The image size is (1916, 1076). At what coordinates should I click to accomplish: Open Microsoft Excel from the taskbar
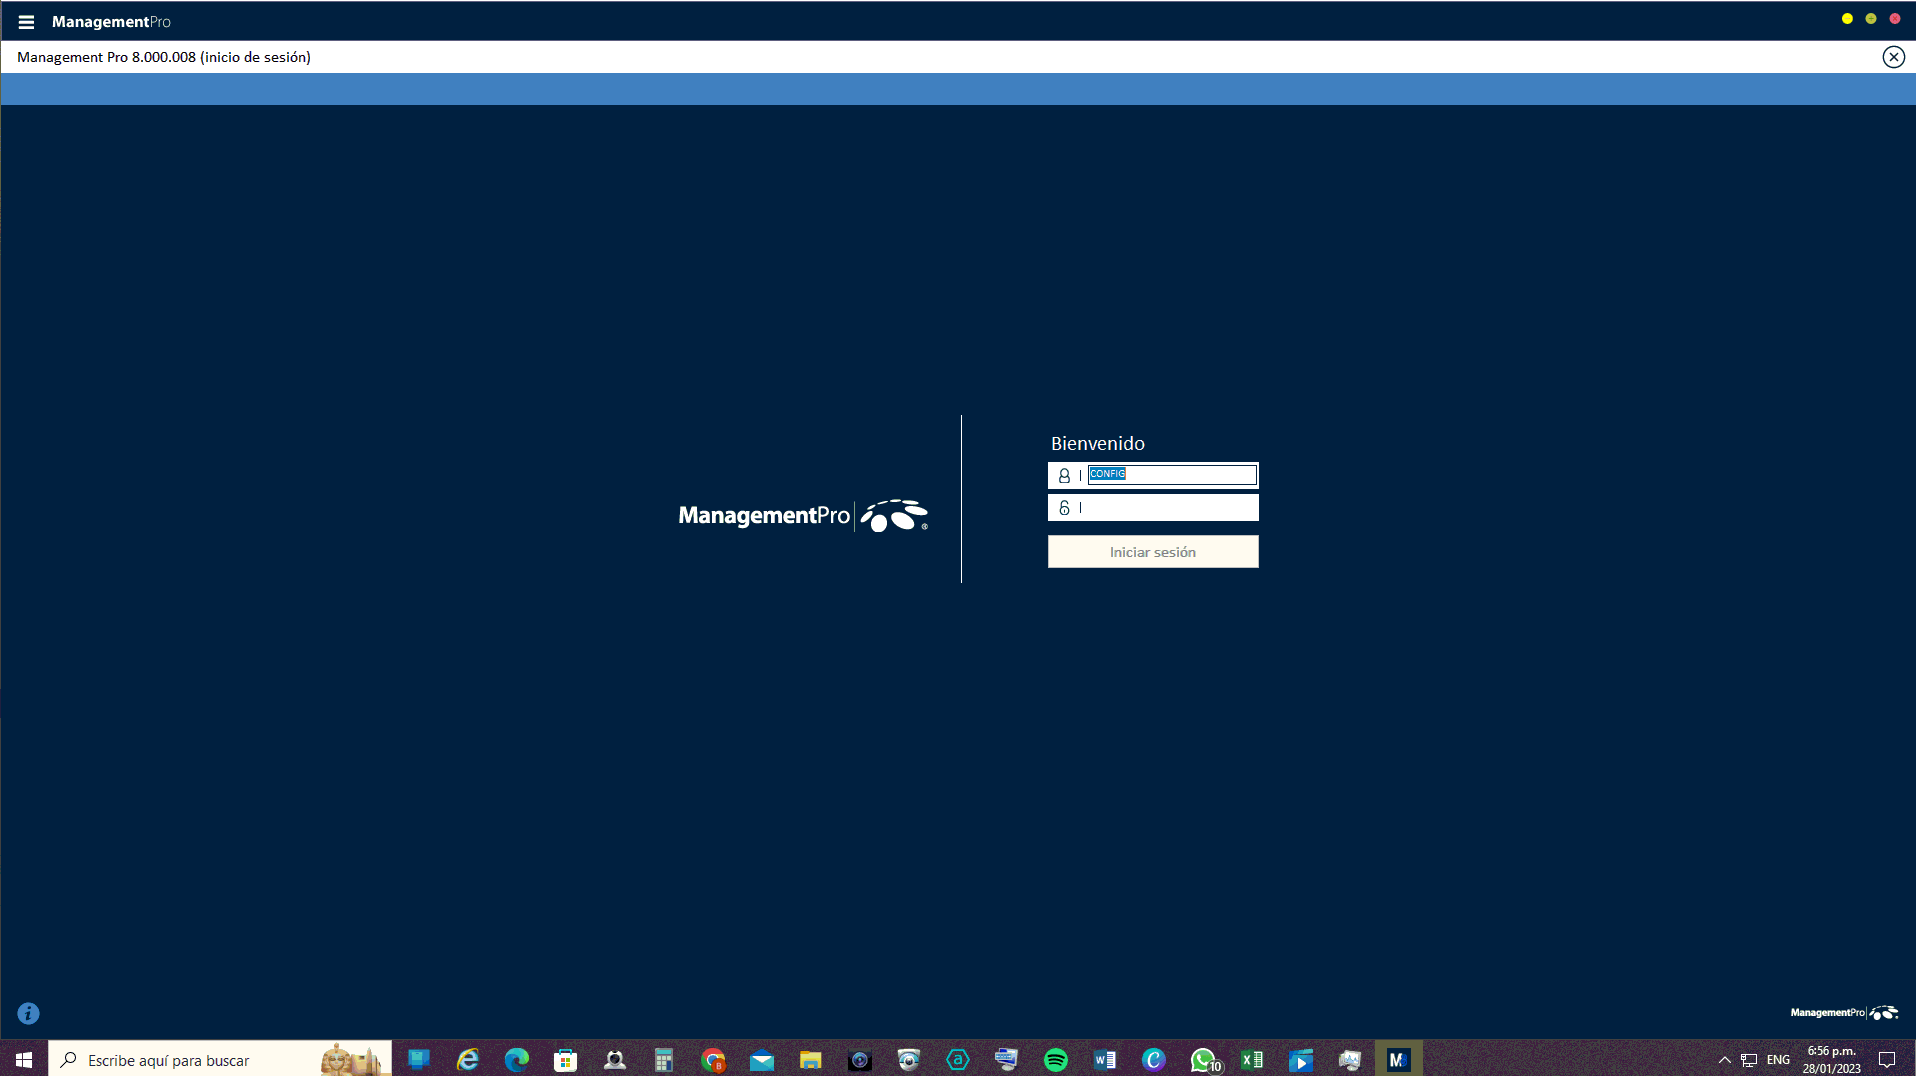[1251, 1060]
